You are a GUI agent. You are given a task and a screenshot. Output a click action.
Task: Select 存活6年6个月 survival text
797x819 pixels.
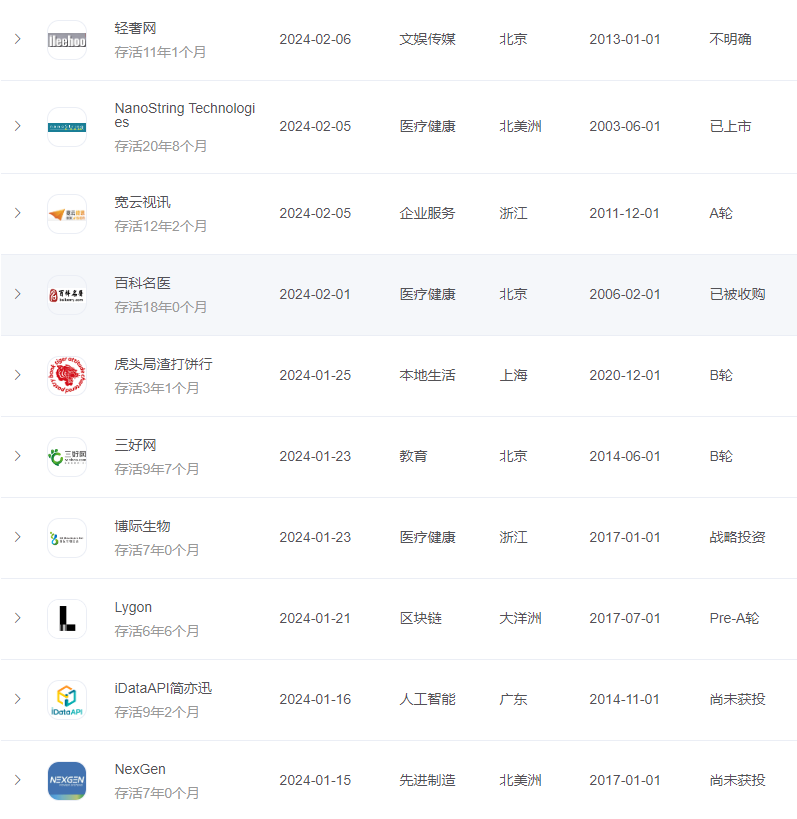(157, 631)
